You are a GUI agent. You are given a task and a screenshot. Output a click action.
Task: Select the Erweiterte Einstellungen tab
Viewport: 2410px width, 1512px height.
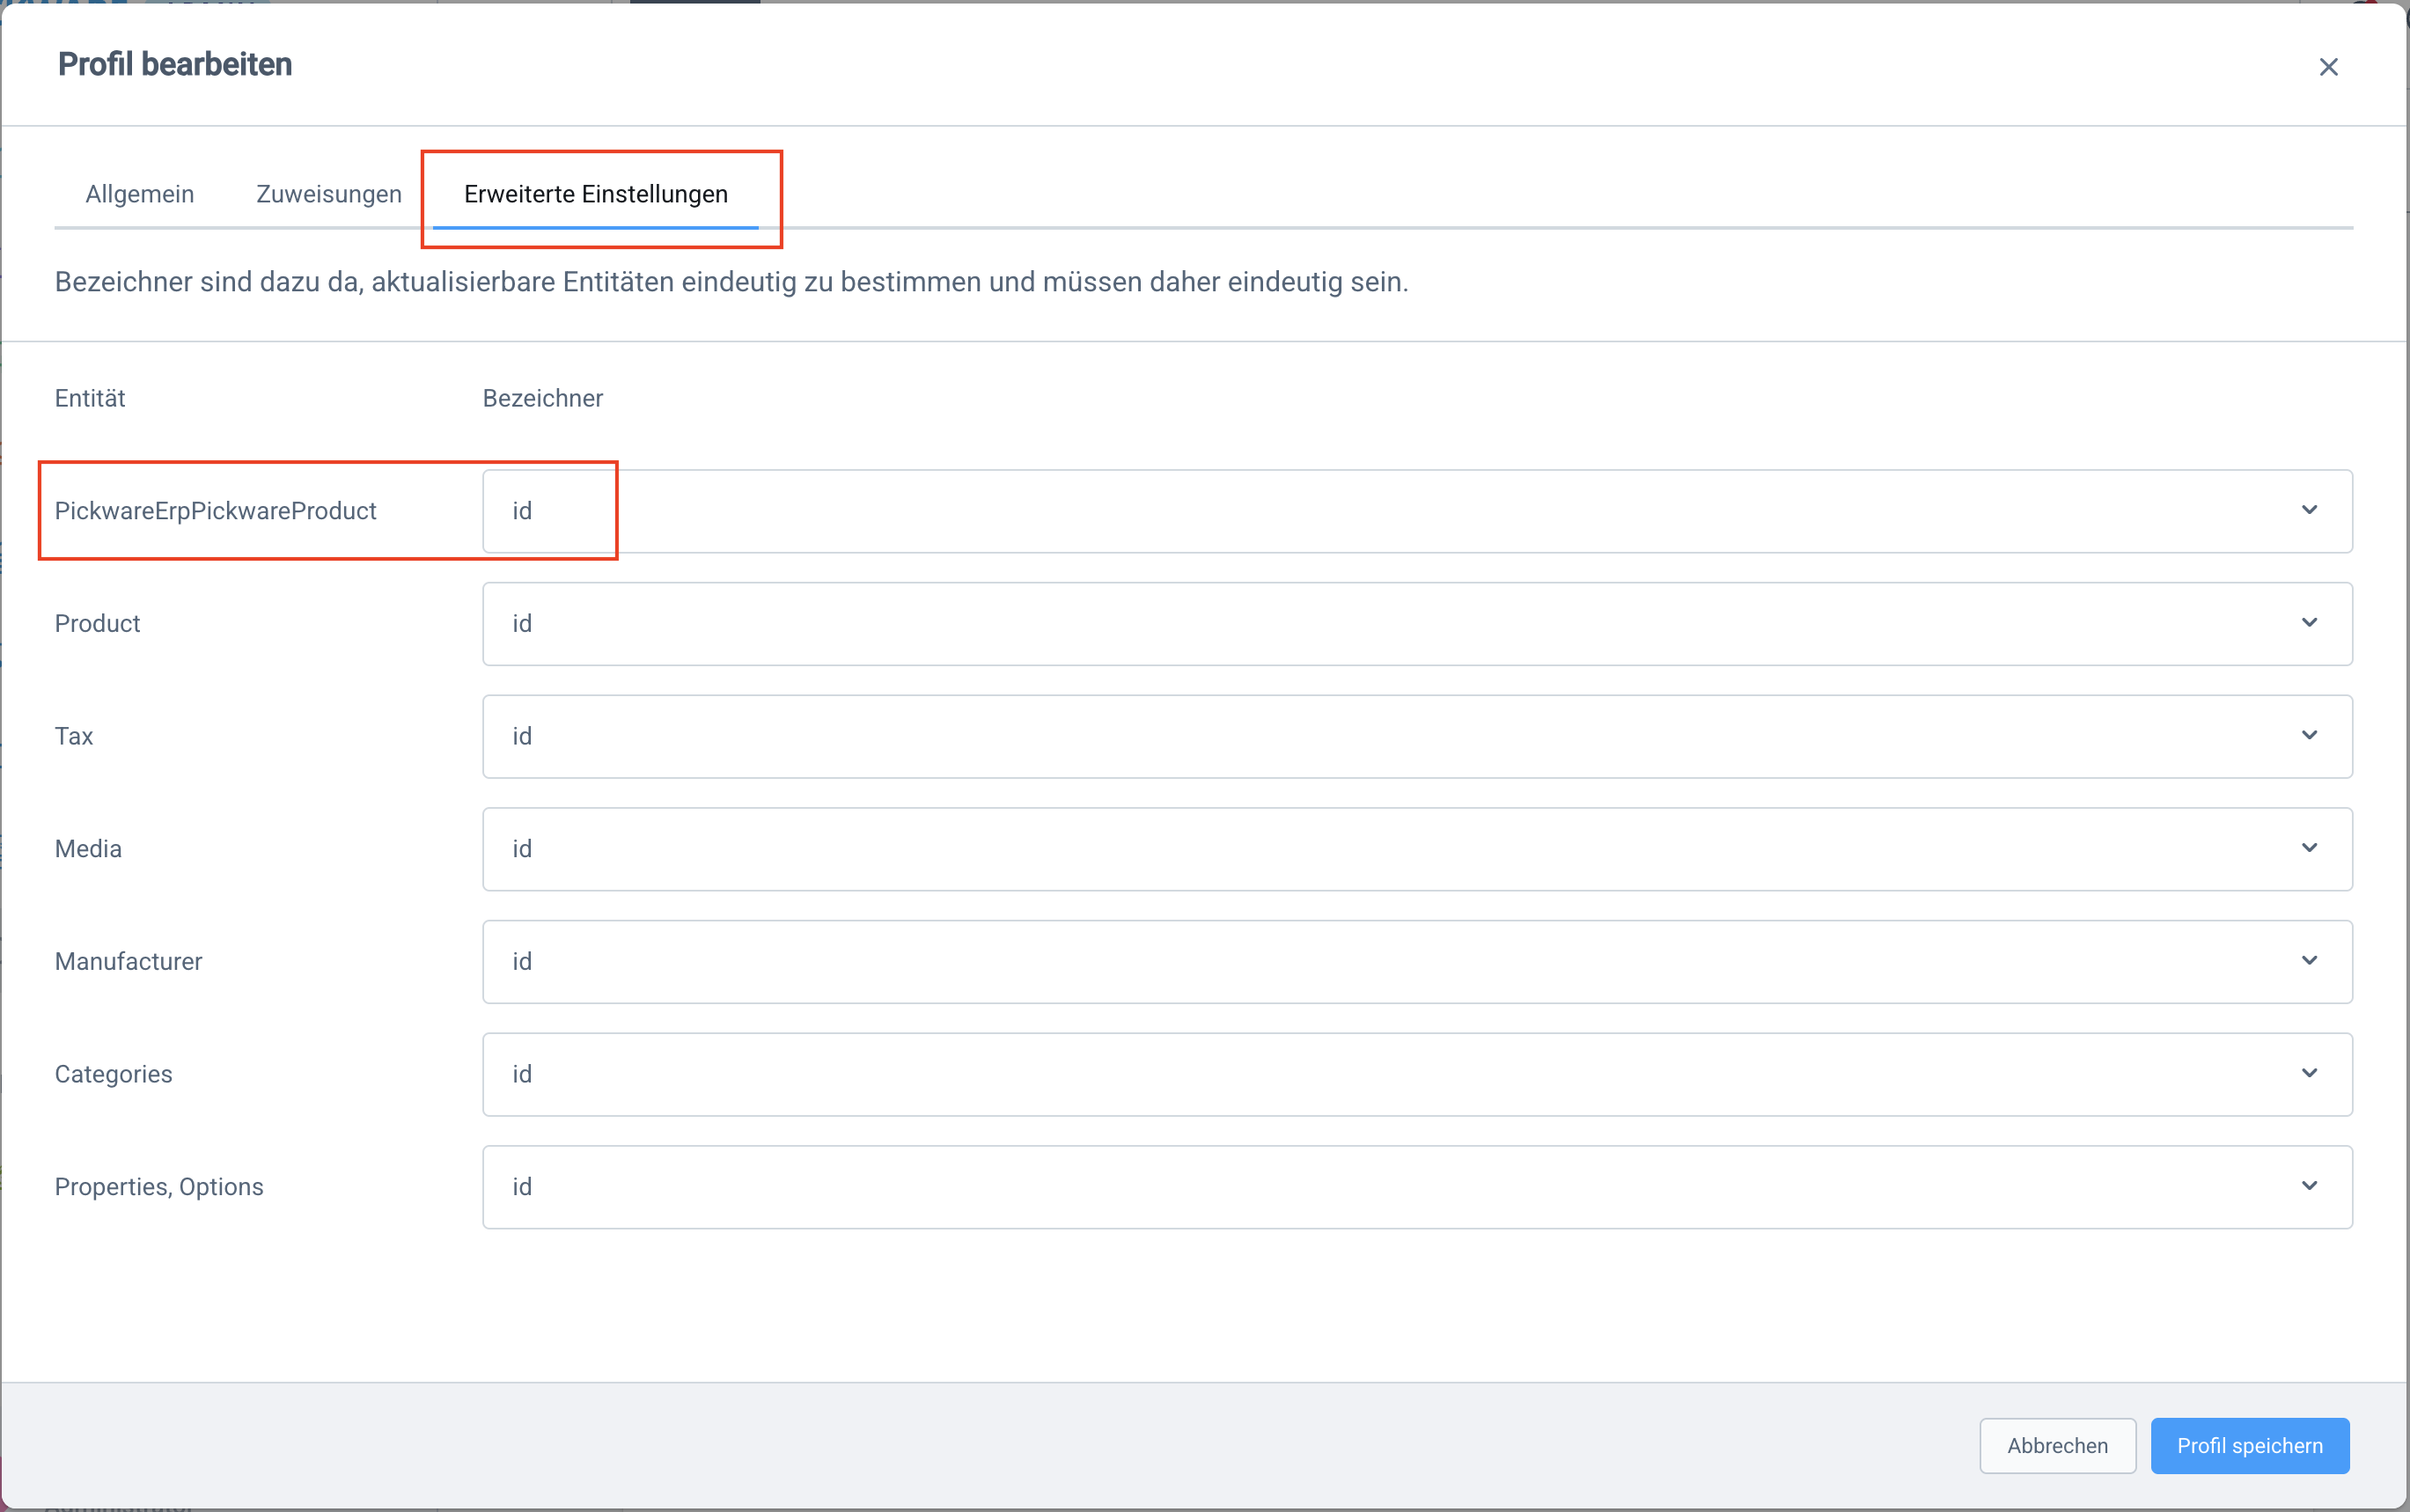(596, 194)
